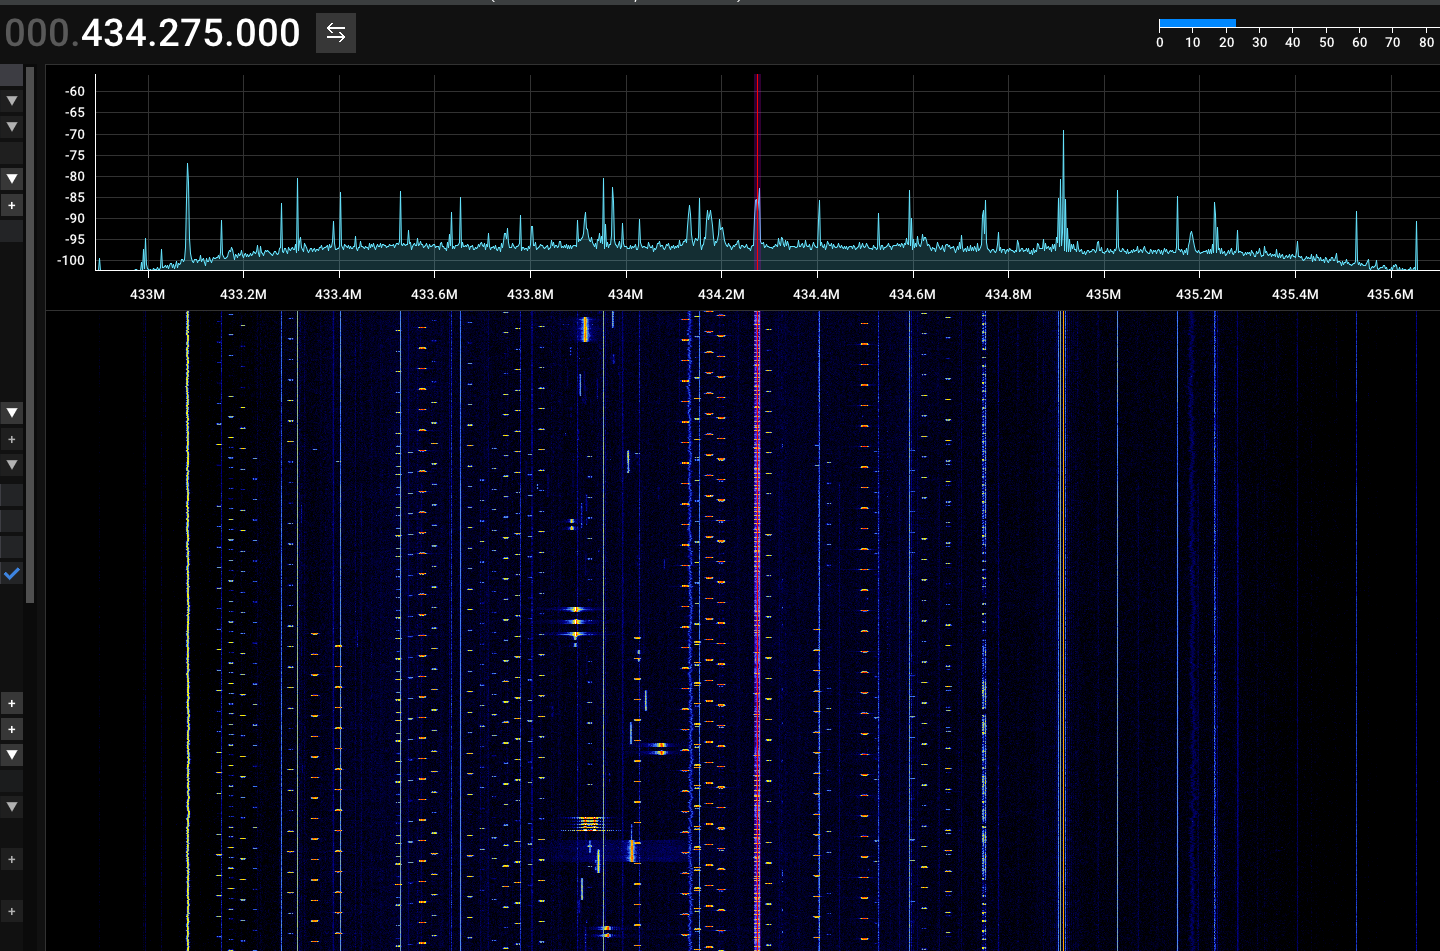Image resolution: width=1440 pixels, height=951 pixels.
Task: Click the '-60' dB scale label
Action: [x=75, y=91]
